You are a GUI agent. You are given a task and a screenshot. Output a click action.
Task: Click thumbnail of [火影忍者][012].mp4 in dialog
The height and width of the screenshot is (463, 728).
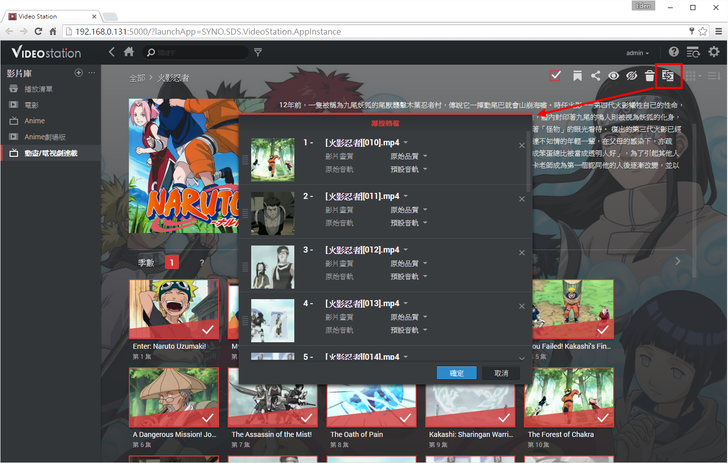click(x=273, y=267)
